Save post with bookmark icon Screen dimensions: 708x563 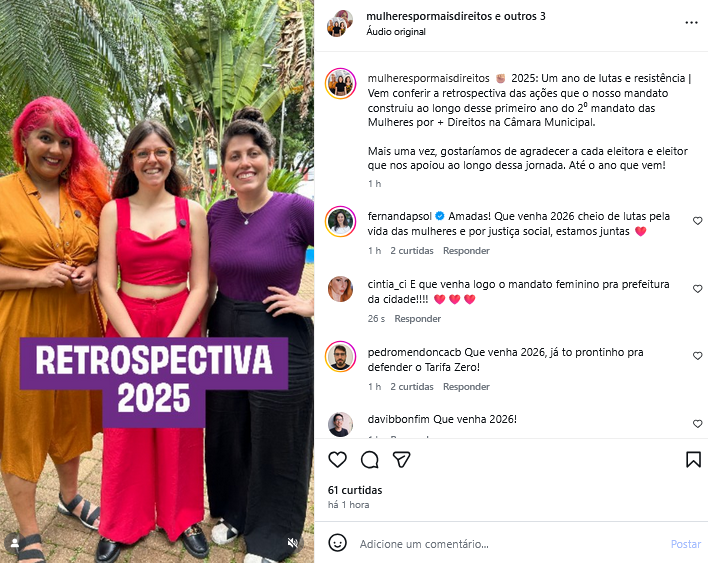[694, 460]
